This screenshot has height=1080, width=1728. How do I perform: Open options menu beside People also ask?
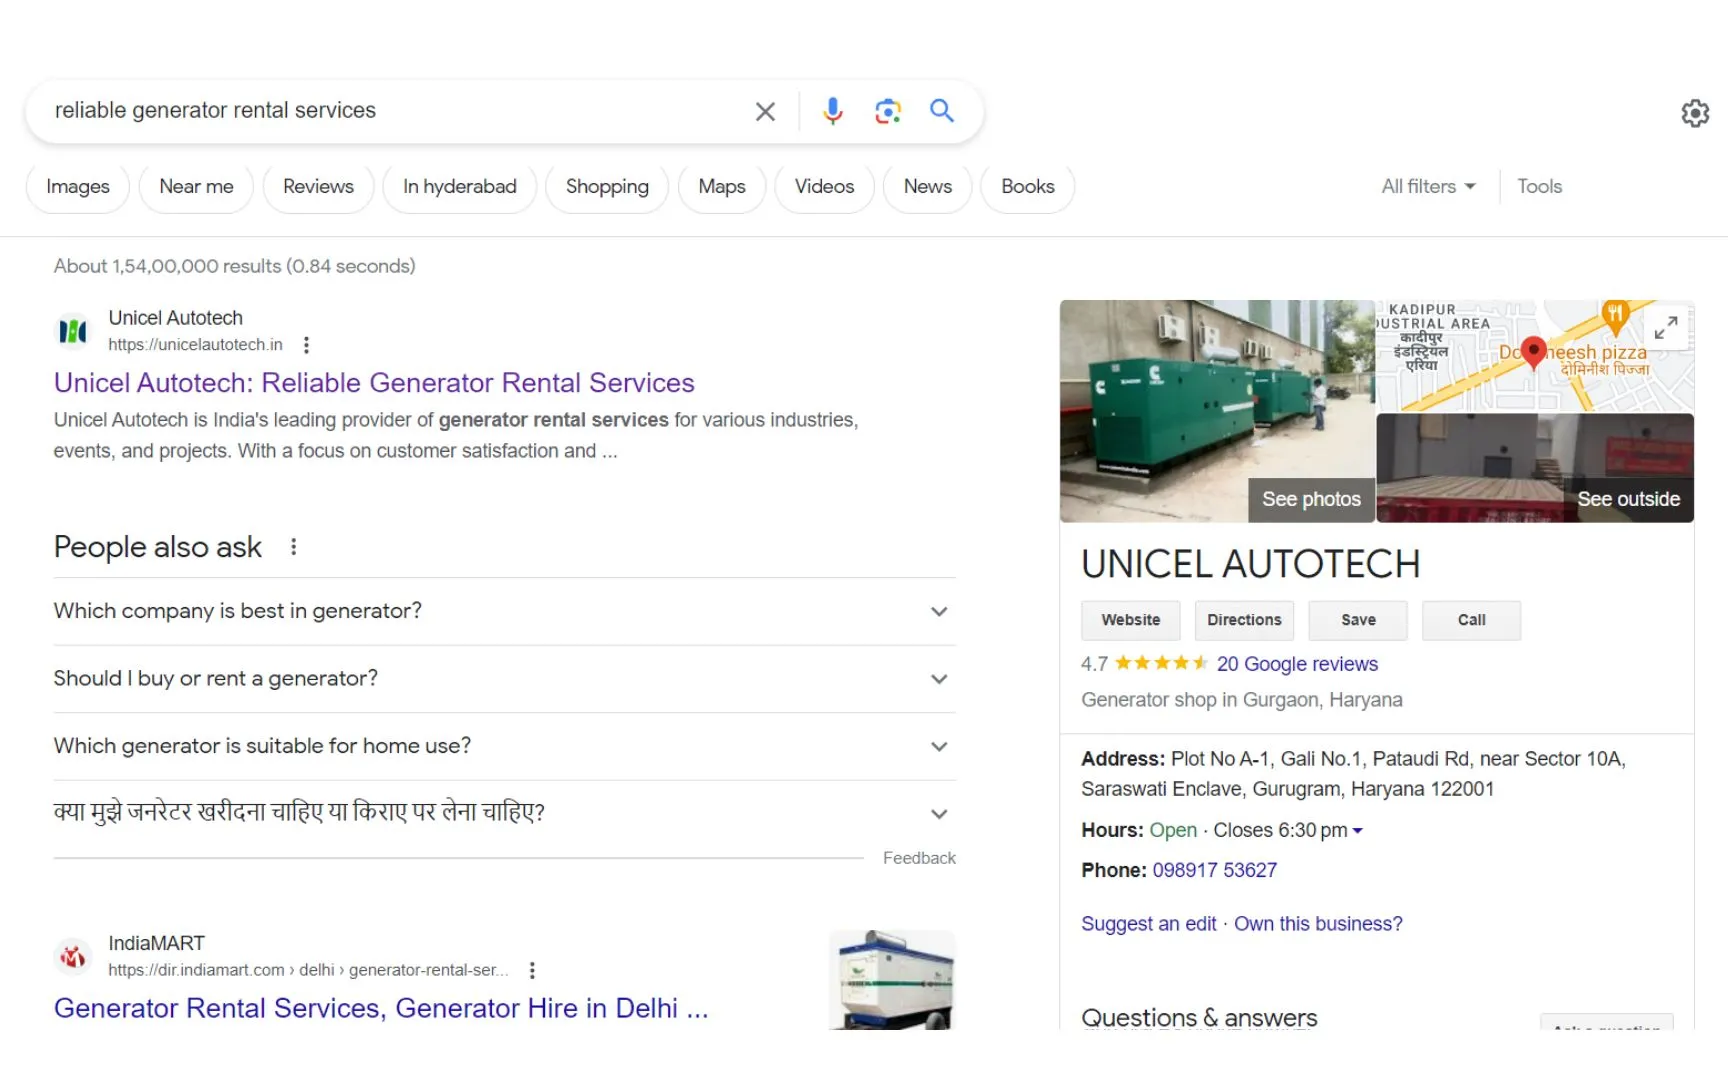coord(293,546)
